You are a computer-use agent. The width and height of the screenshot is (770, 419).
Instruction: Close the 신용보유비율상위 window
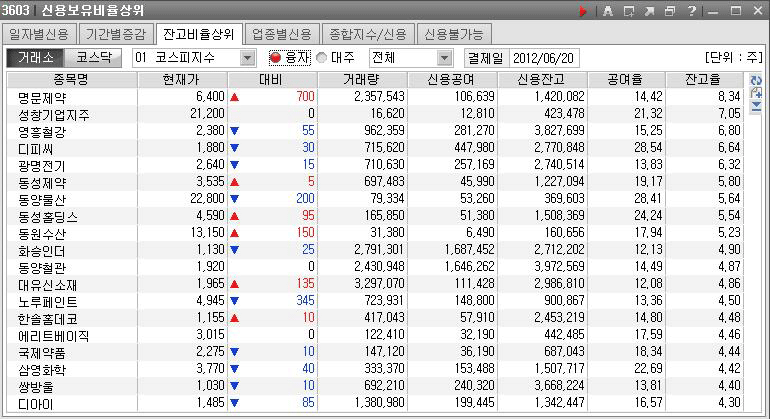tap(758, 11)
